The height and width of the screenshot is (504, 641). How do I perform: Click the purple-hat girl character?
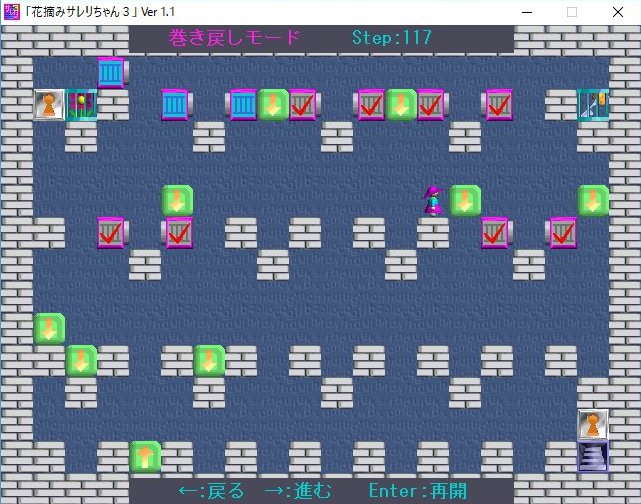point(433,200)
